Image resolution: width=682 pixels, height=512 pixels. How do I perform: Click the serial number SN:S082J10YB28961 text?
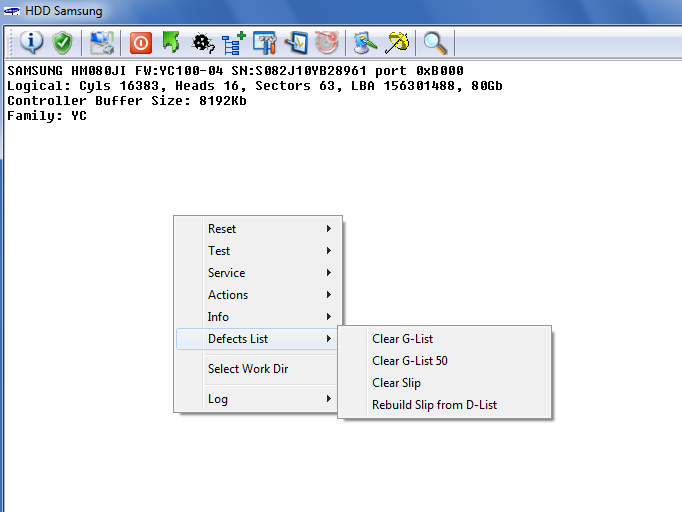pyautogui.click(x=299, y=70)
